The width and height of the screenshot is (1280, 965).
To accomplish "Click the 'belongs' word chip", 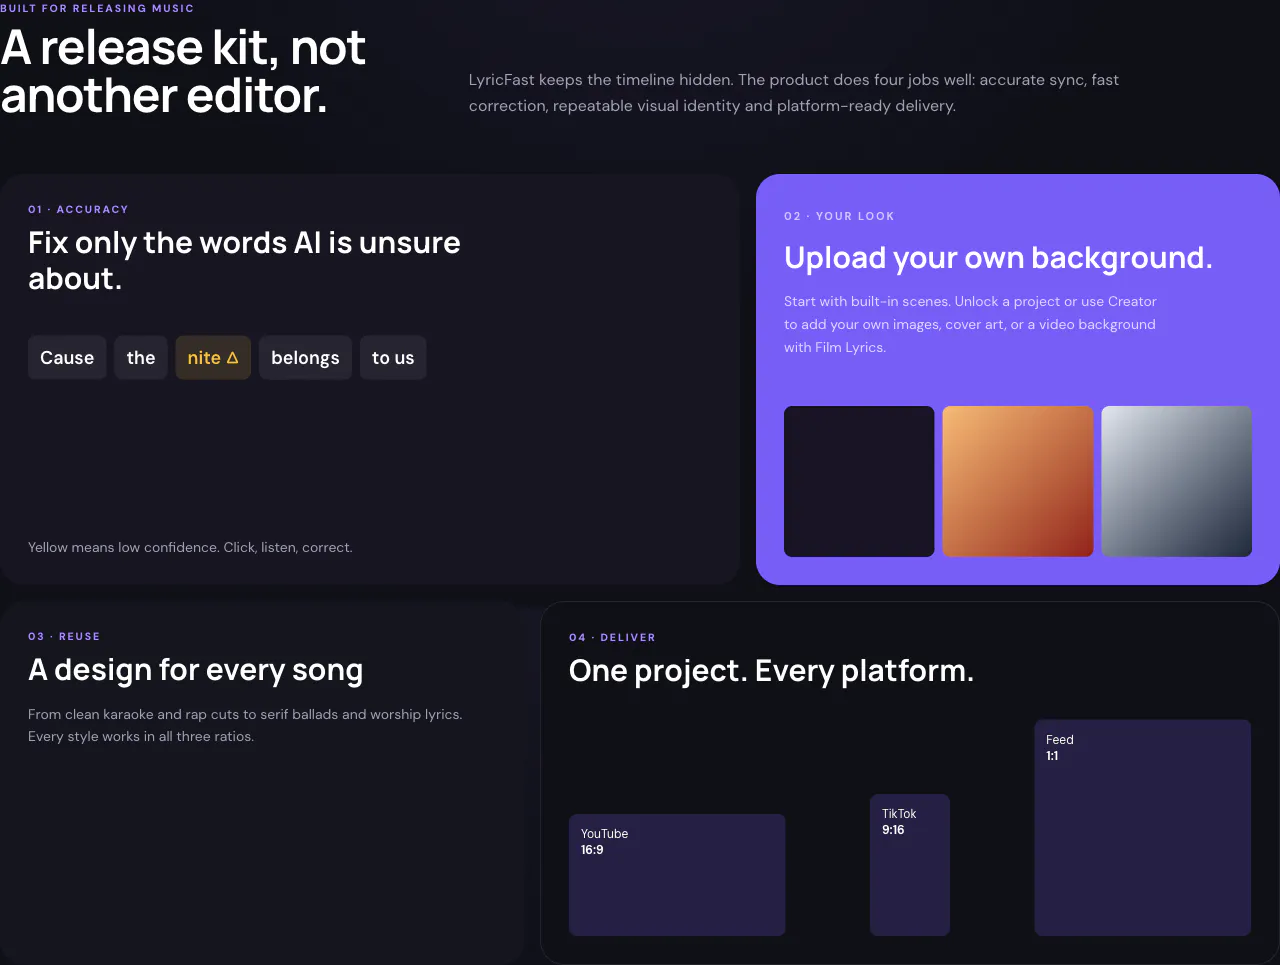I will coord(305,358).
